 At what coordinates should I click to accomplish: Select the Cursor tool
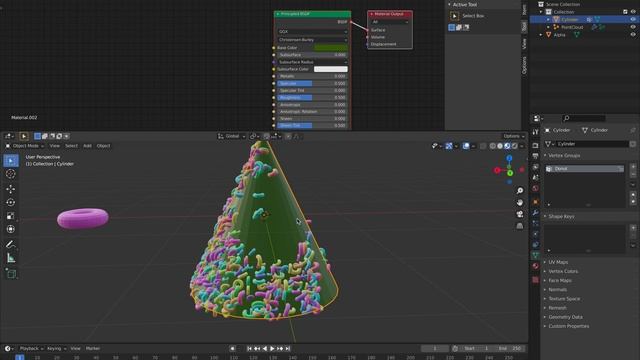(x=11, y=174)
